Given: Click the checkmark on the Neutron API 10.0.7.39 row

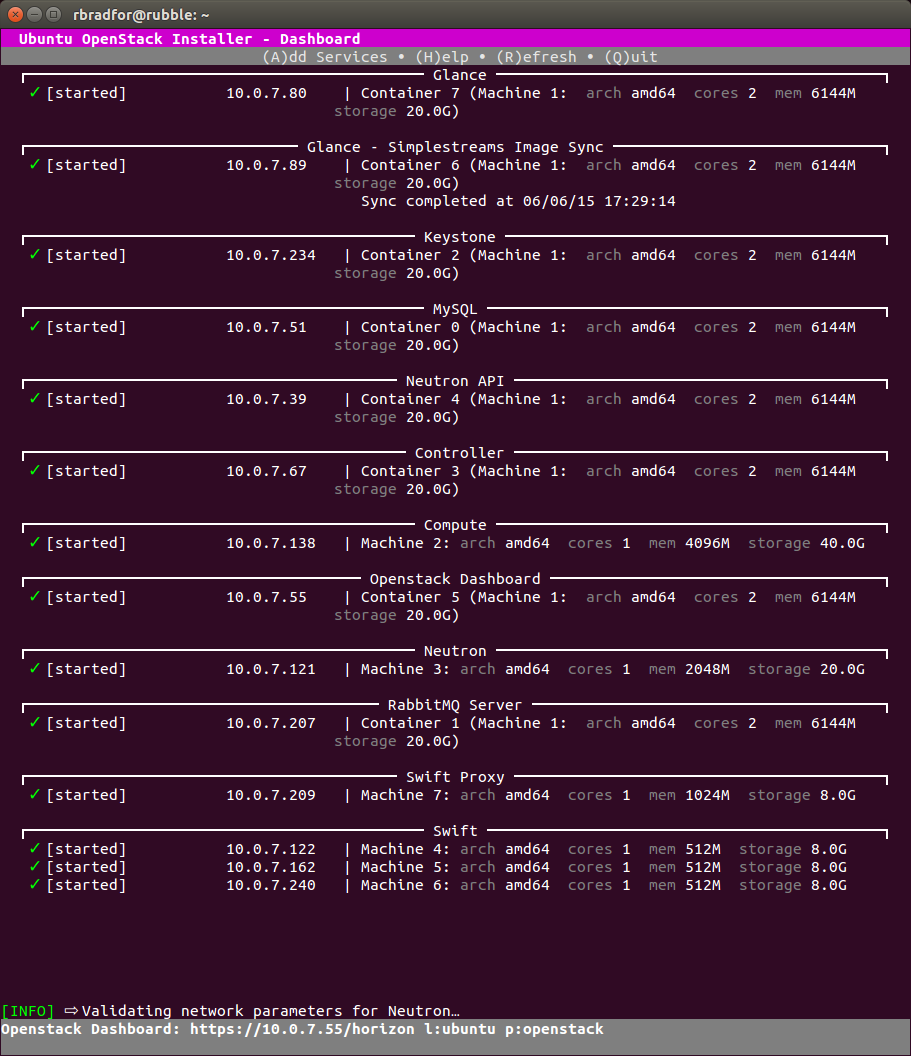Looking at the screenshot, I should point(35,399).
